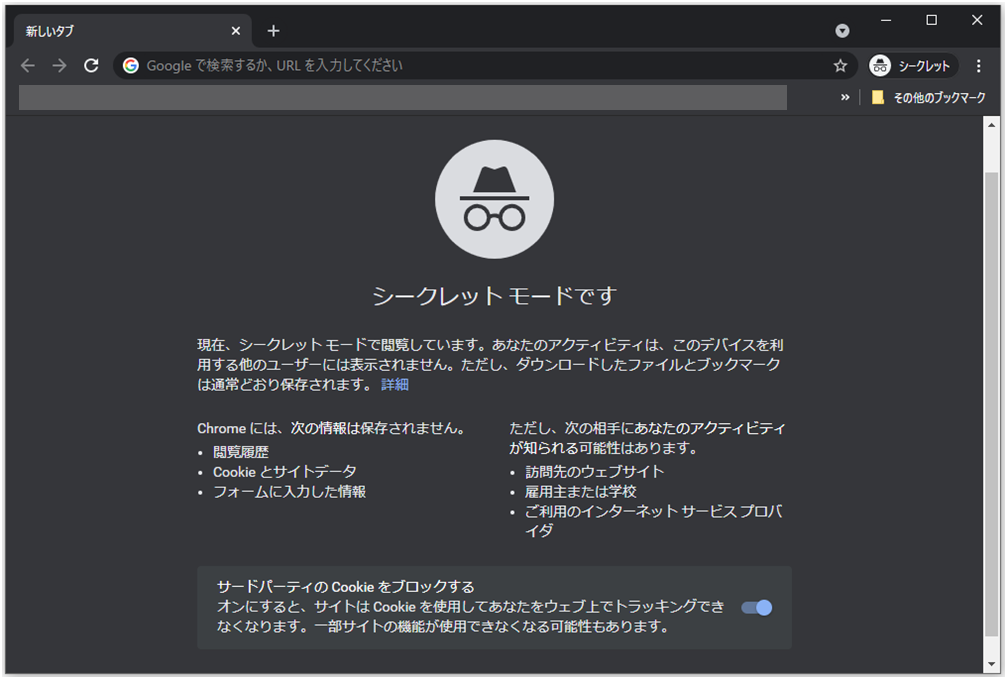The height and width of the screenshot is (677, 1005).
Task: Click the address bar search field
Action: tap(487, 65)
